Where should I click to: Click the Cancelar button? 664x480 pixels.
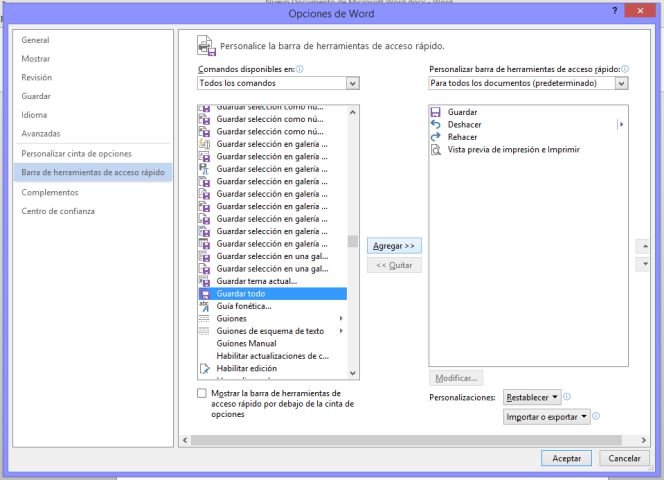(624, 458)
